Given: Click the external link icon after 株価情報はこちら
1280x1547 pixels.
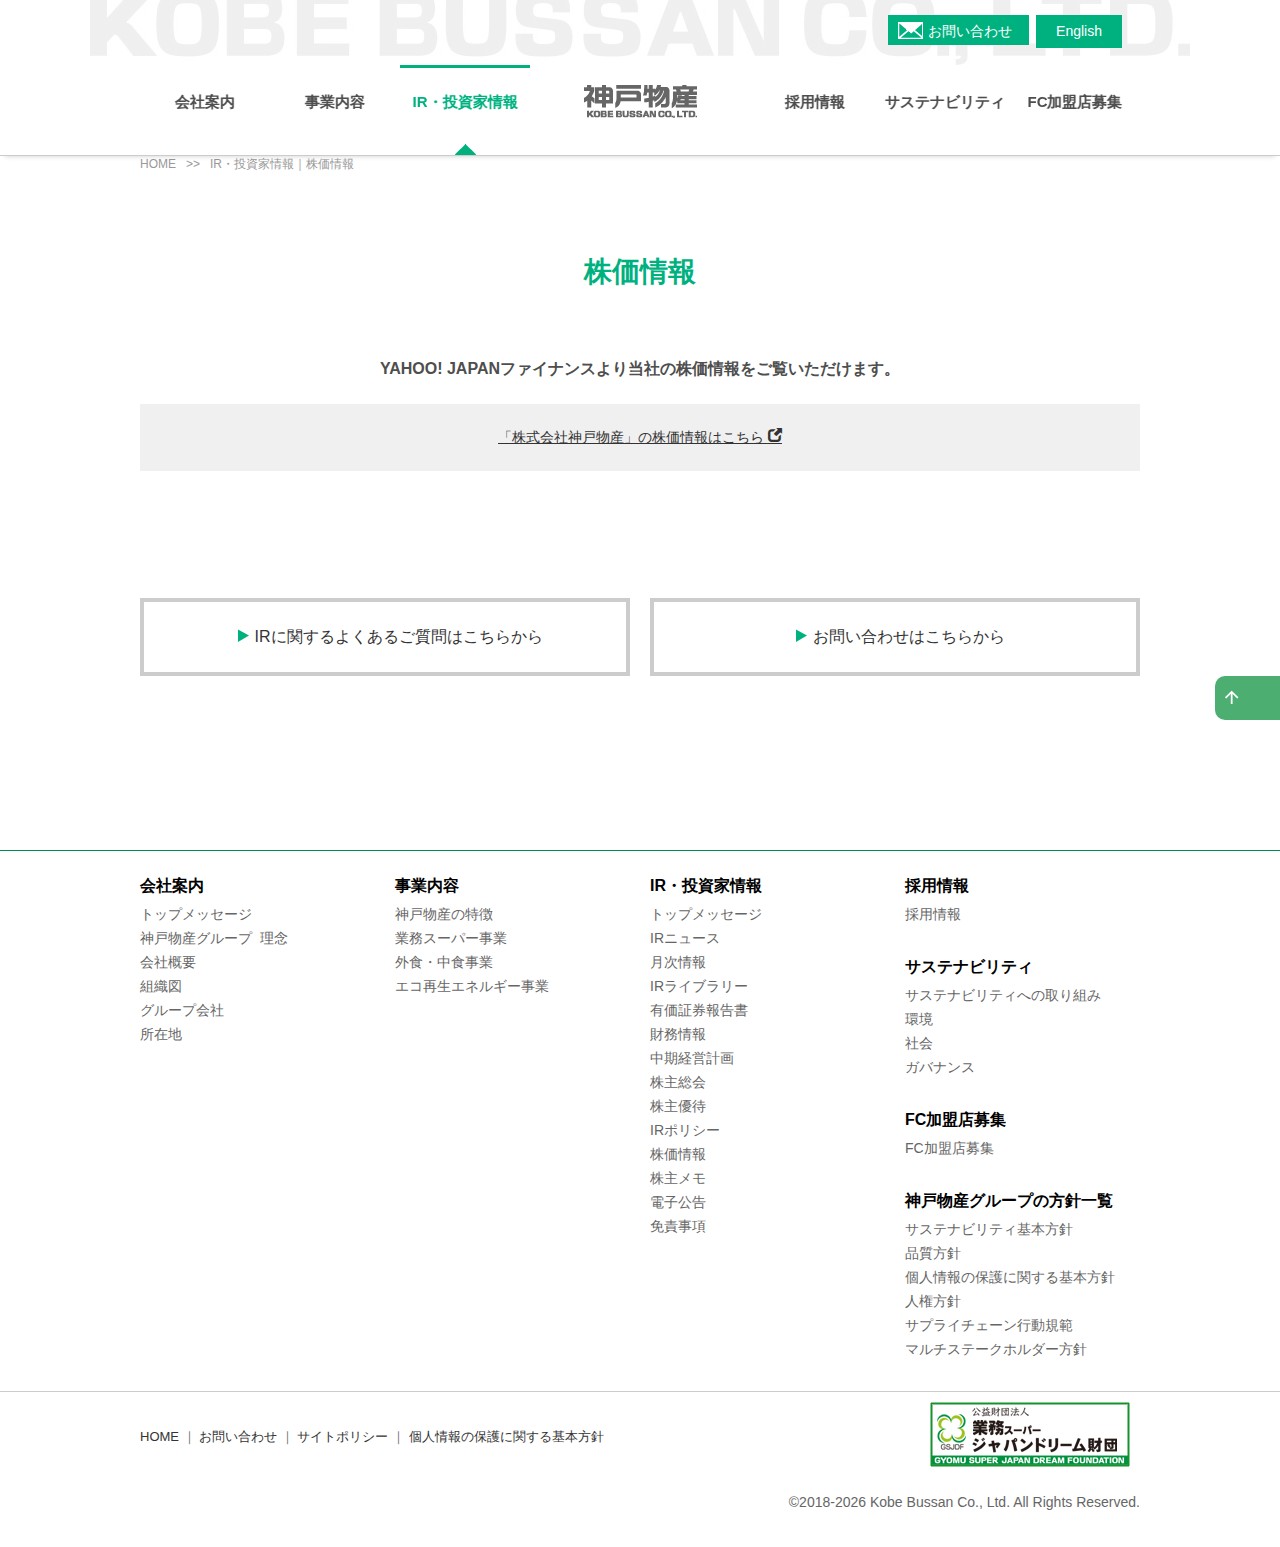Looking at the screenshot, I should coord(775,436).
